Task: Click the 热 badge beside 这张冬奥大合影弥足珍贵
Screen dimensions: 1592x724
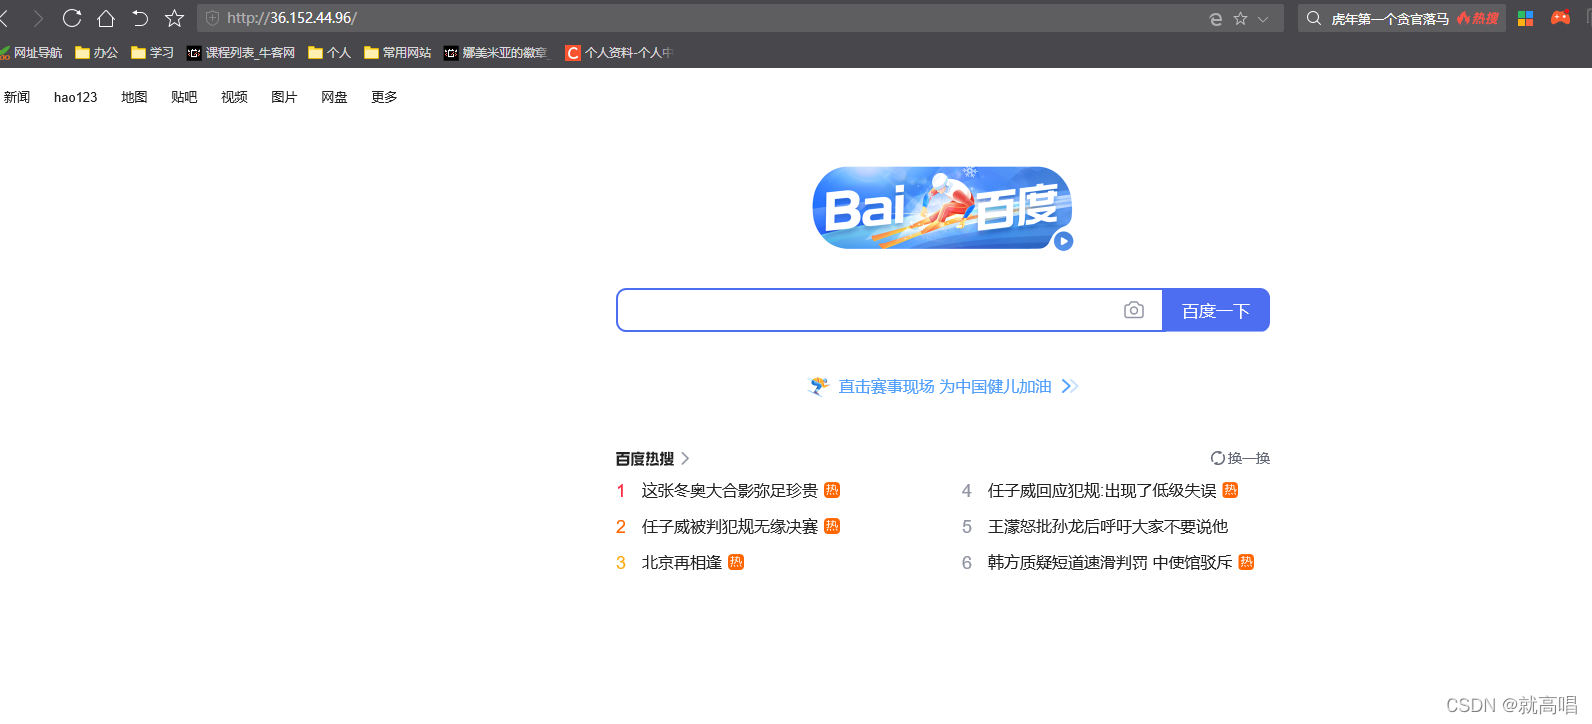Action: [x=832, y=490]
